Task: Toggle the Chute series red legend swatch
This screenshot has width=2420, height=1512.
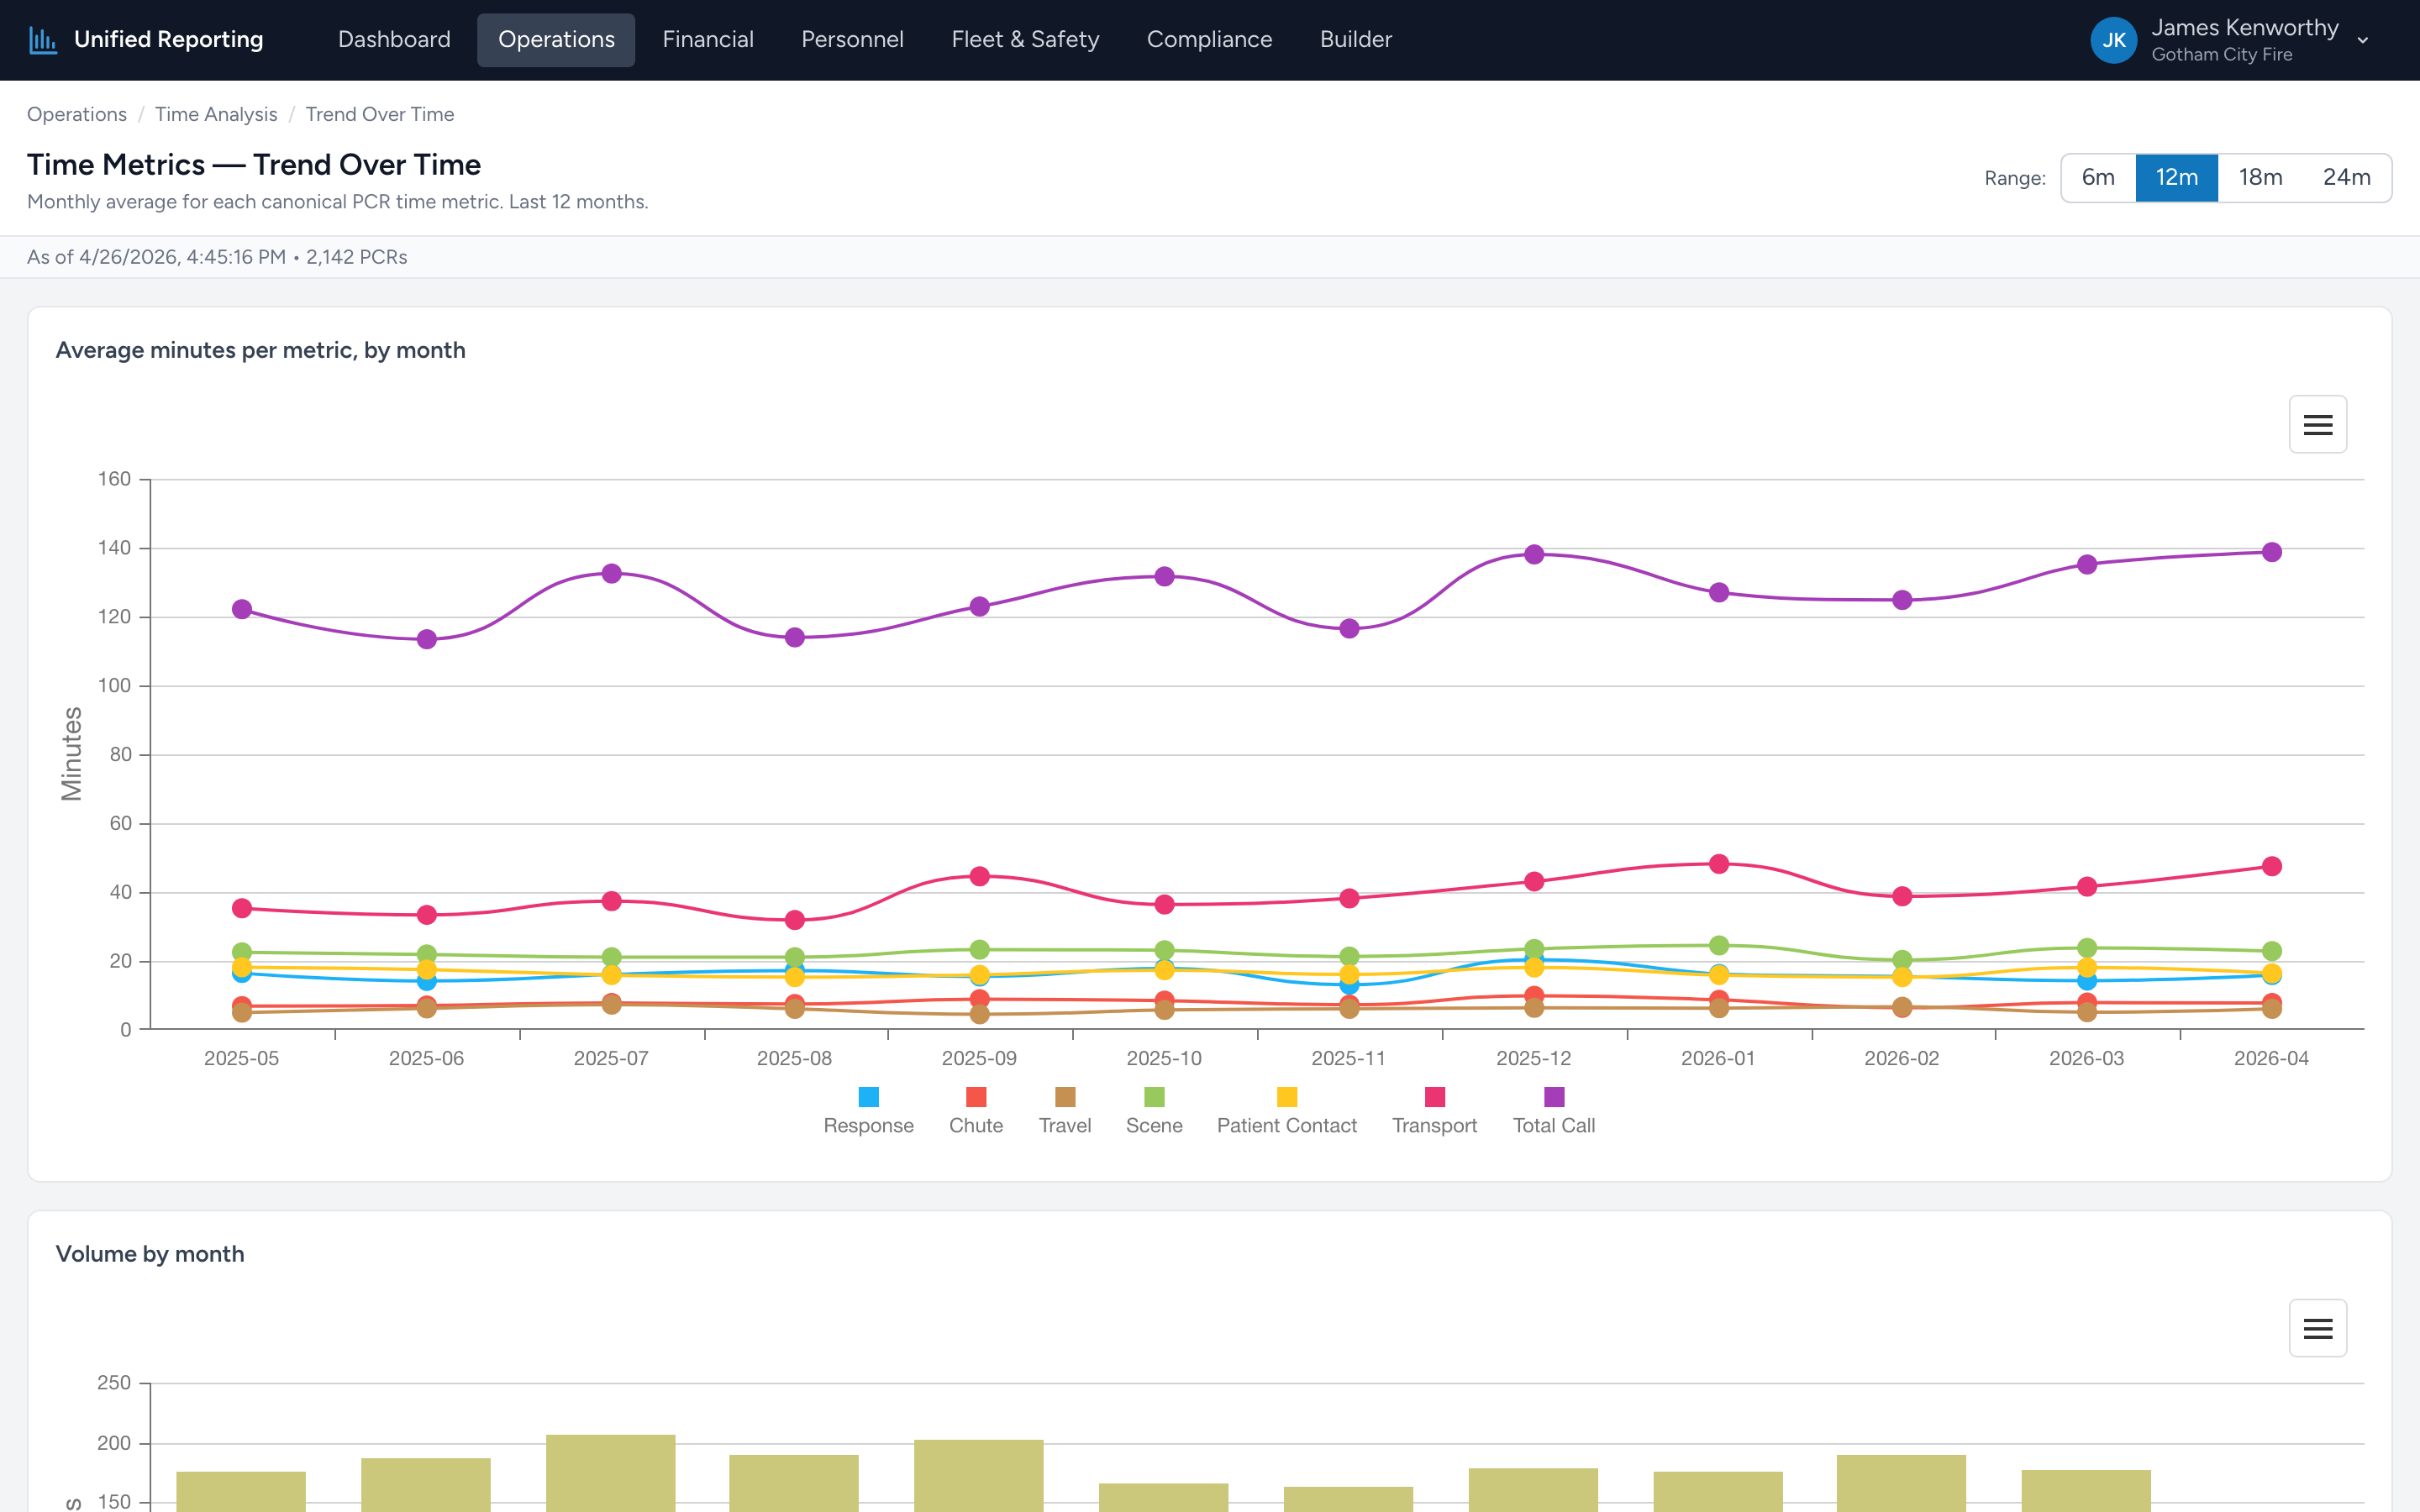Action: point(976,1097)
